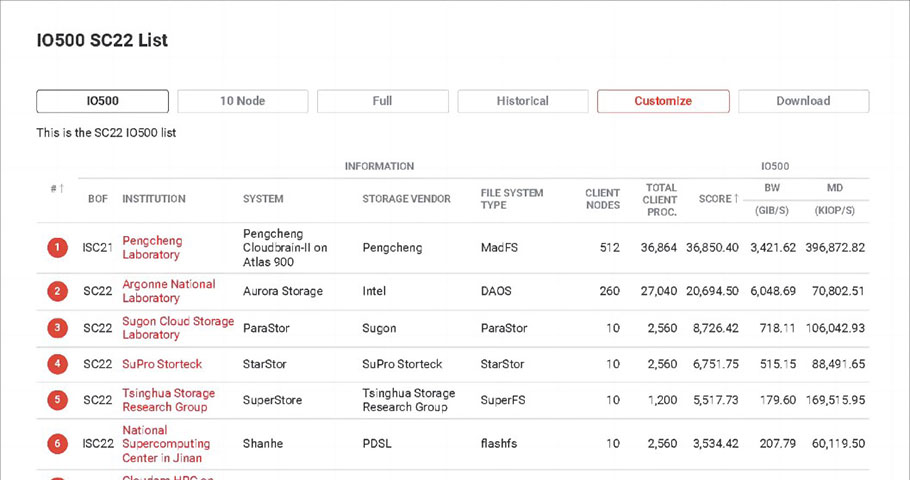Click the INSTITUTION column header

pyautogui.click(x=154, y=199)
